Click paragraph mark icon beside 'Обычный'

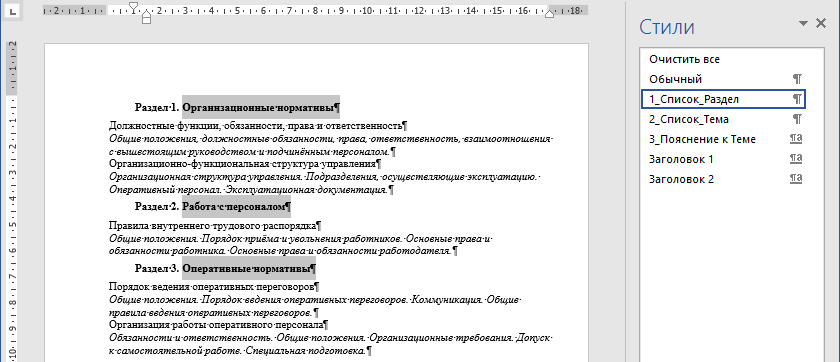(x=797, y=79)
